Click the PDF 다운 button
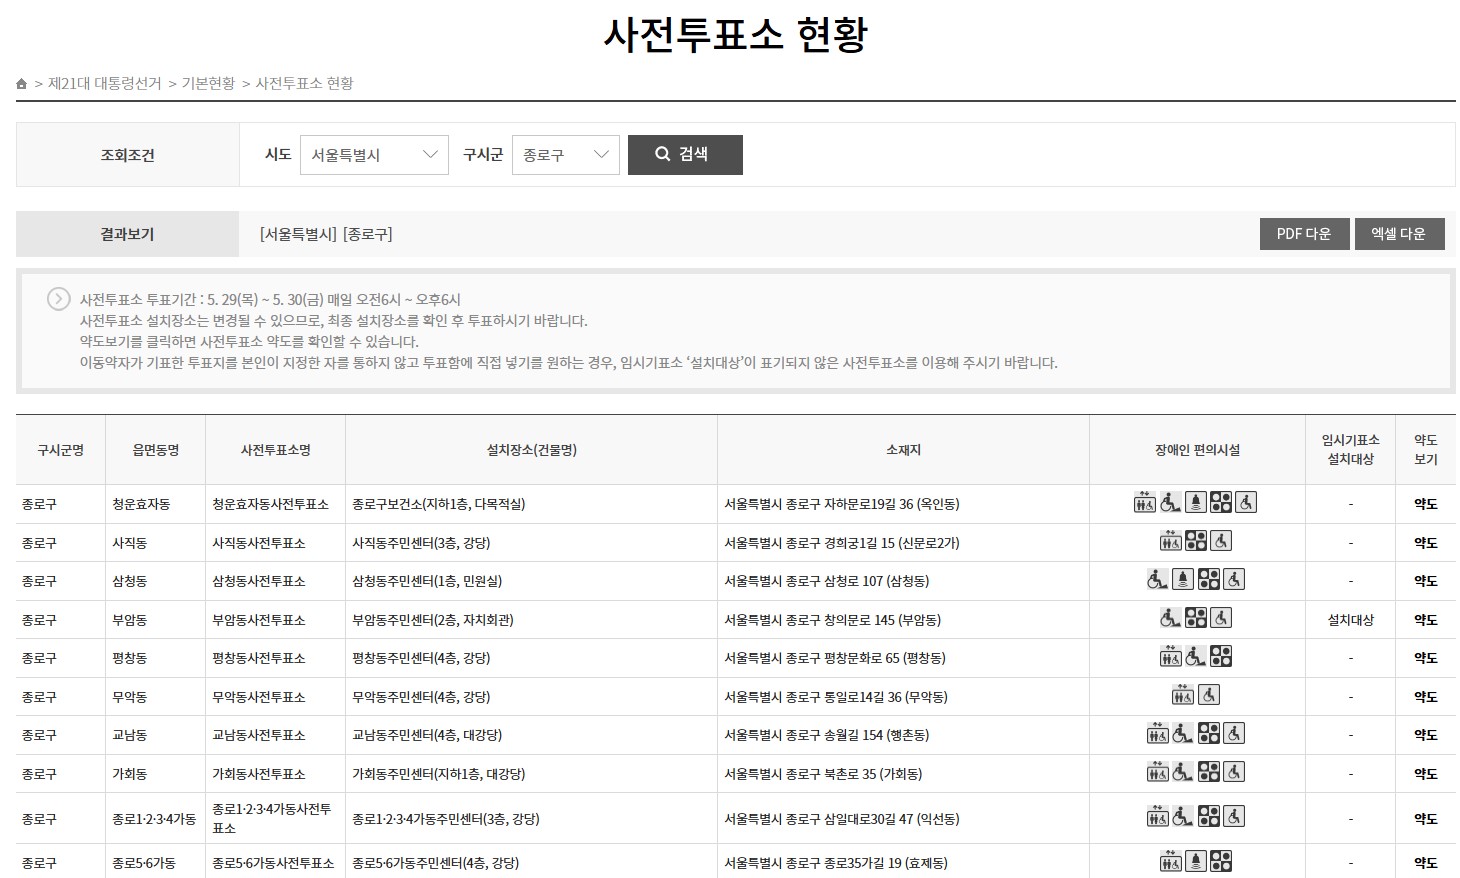This screenshot has height=878, width=1460. pos(1304,233)
